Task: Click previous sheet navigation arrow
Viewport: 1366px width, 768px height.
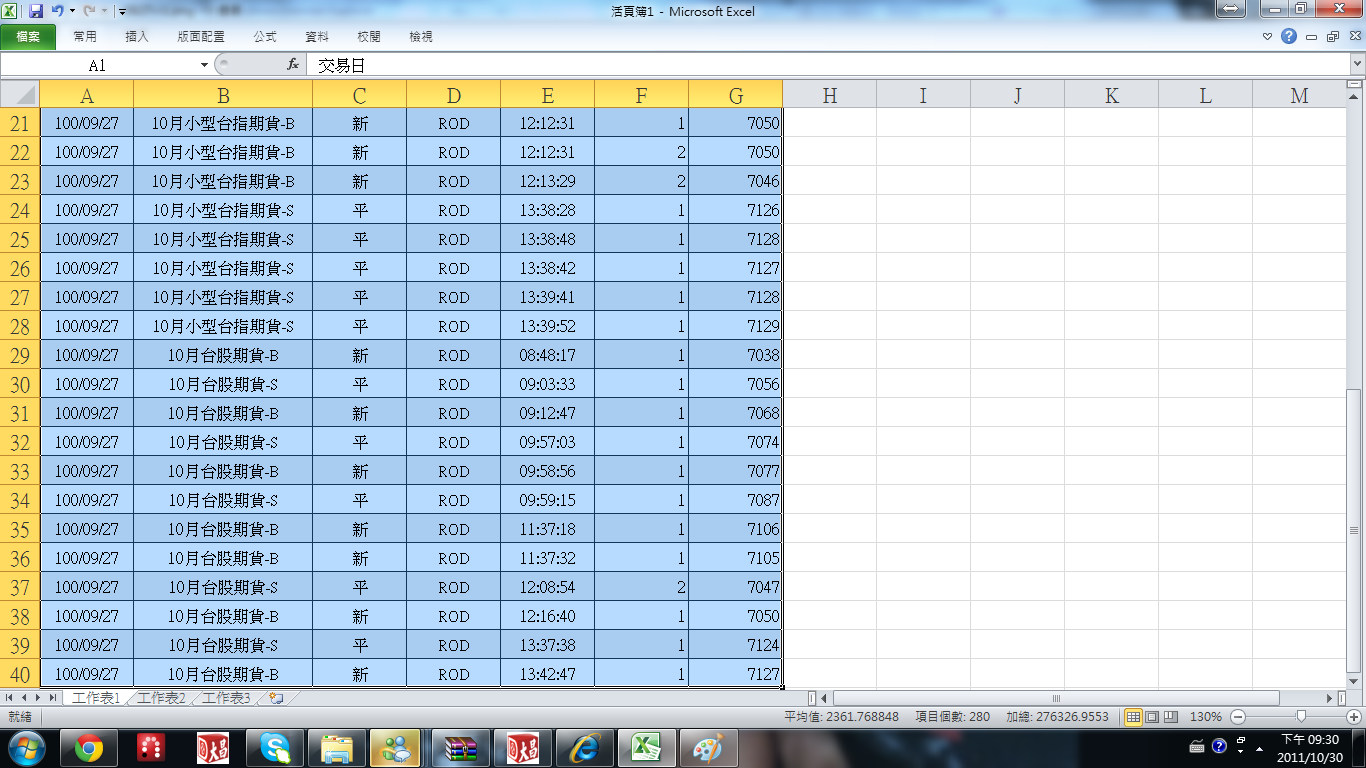Action: click(24, 698)
